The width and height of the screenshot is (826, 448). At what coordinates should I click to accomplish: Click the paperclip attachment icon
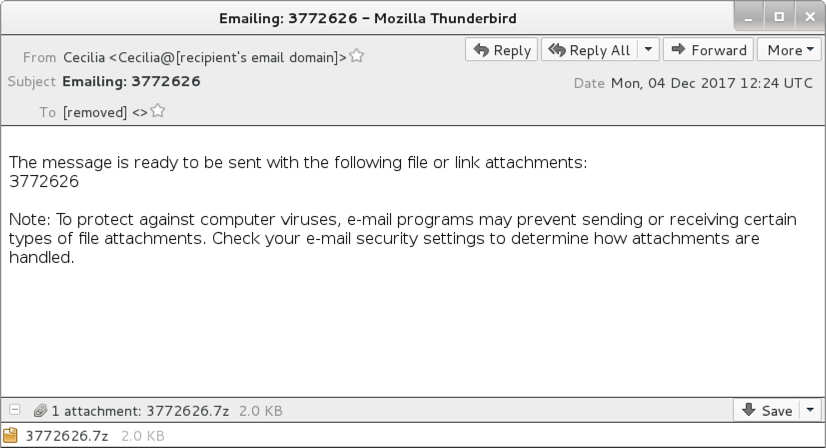click(x=40, y=411)
